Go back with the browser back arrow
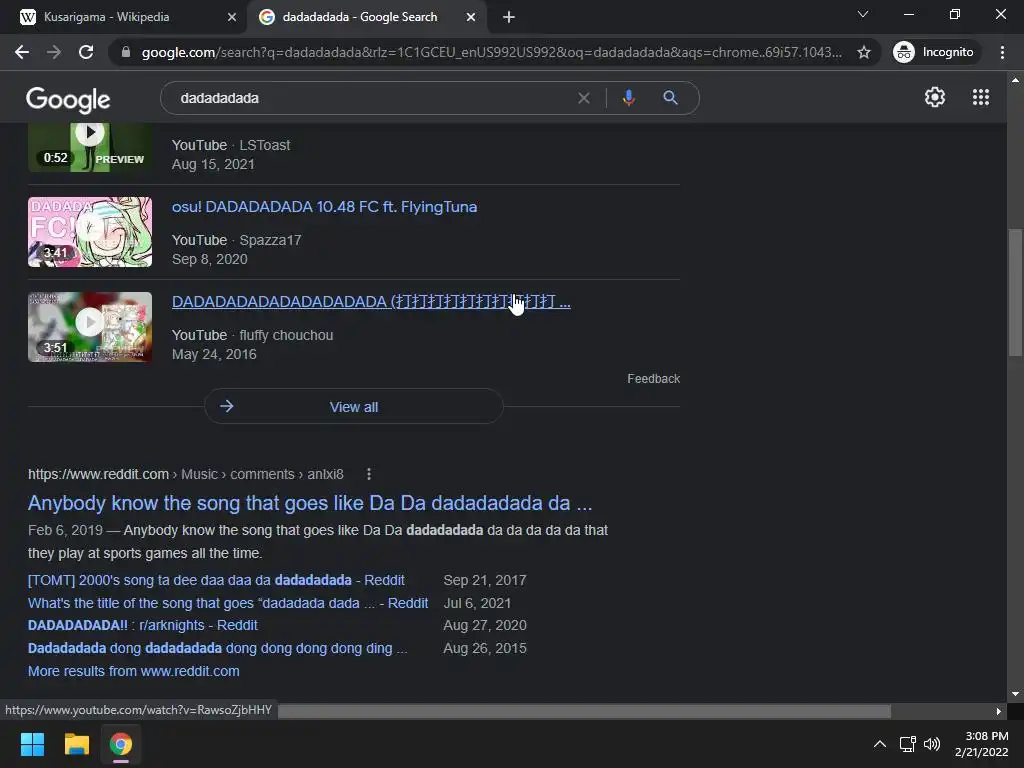 (22, 52)
